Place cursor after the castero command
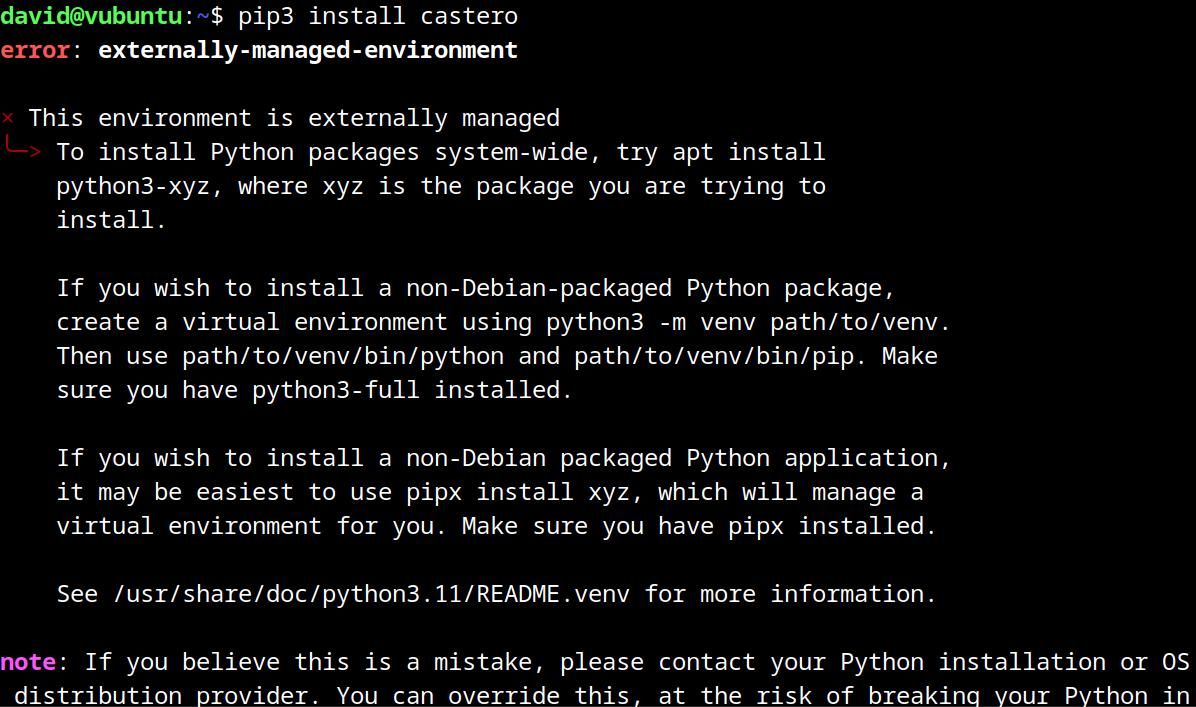Viewport: 1196px width, 707px height. click(519, 16)
